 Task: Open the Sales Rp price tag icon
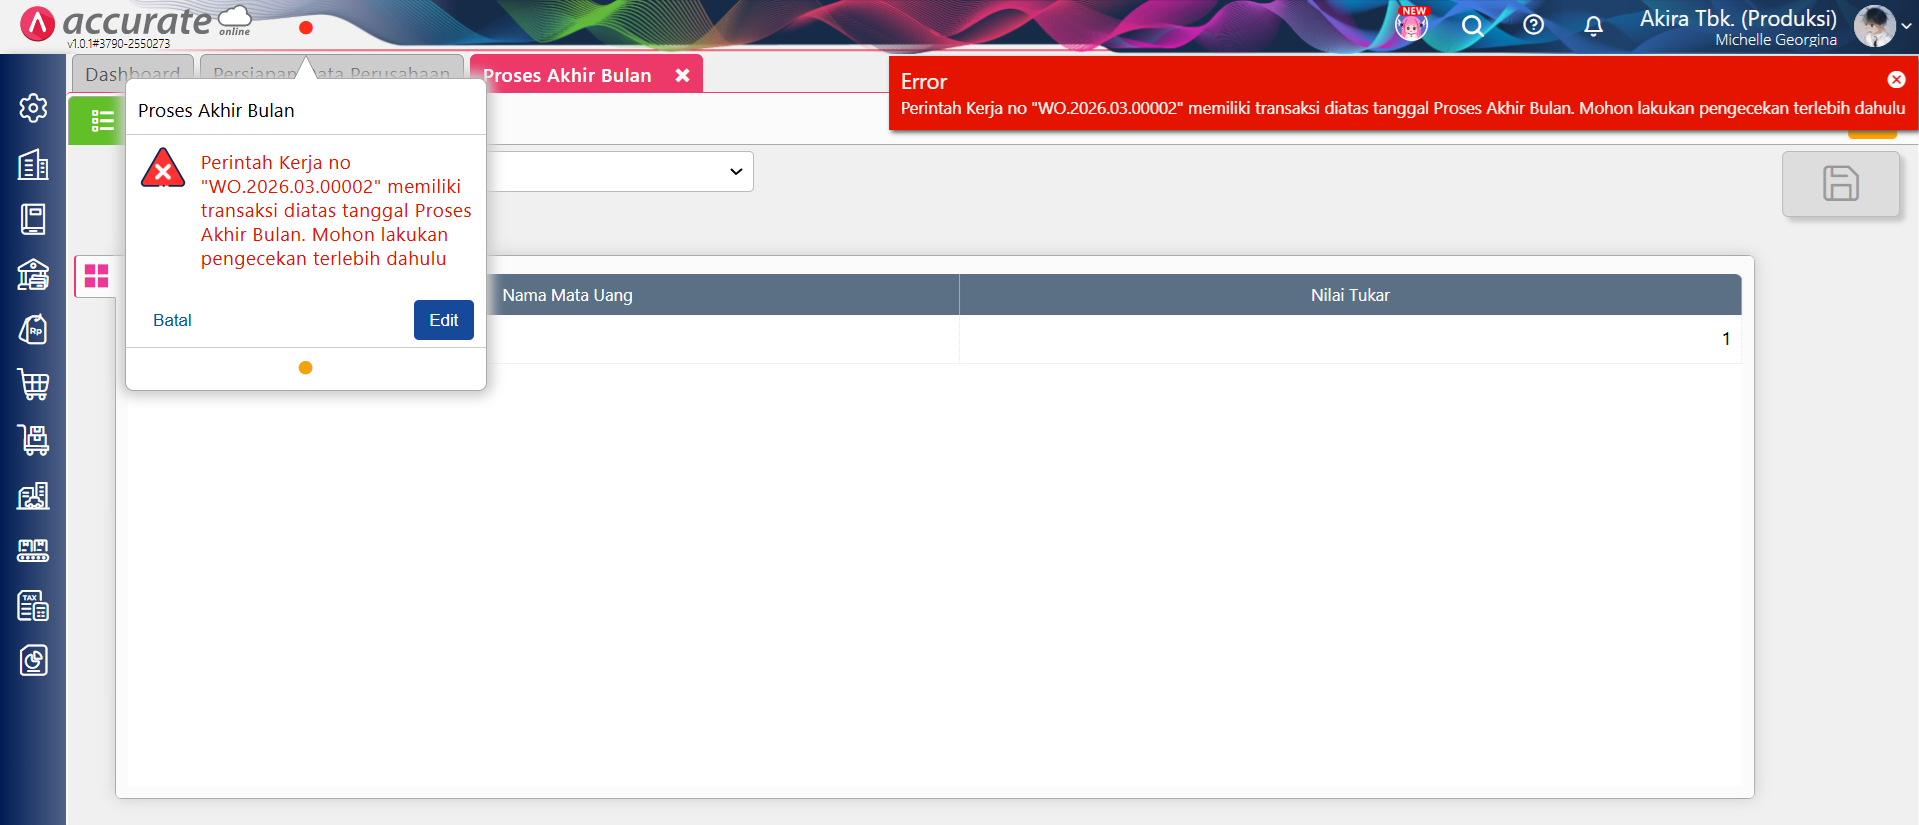(33, 329)
